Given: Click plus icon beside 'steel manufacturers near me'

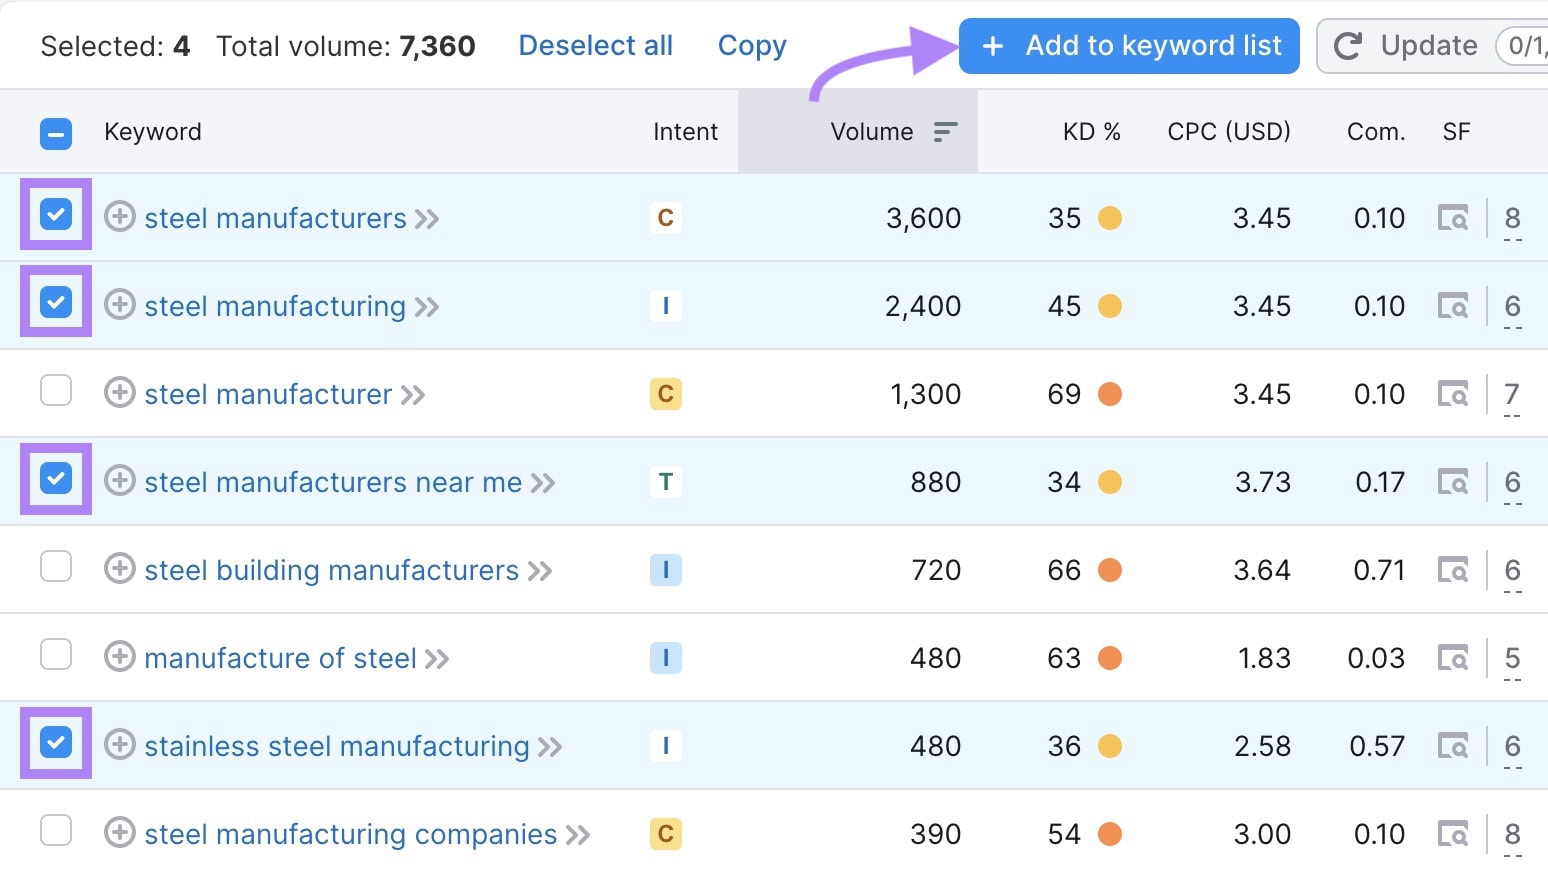Looking at the screenshot, I should coord(120,481).
